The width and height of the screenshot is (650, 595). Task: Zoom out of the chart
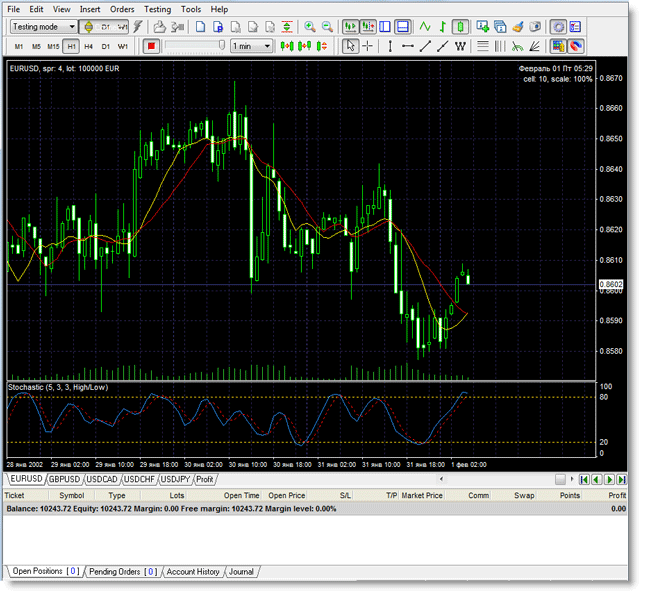pos(327,27)
